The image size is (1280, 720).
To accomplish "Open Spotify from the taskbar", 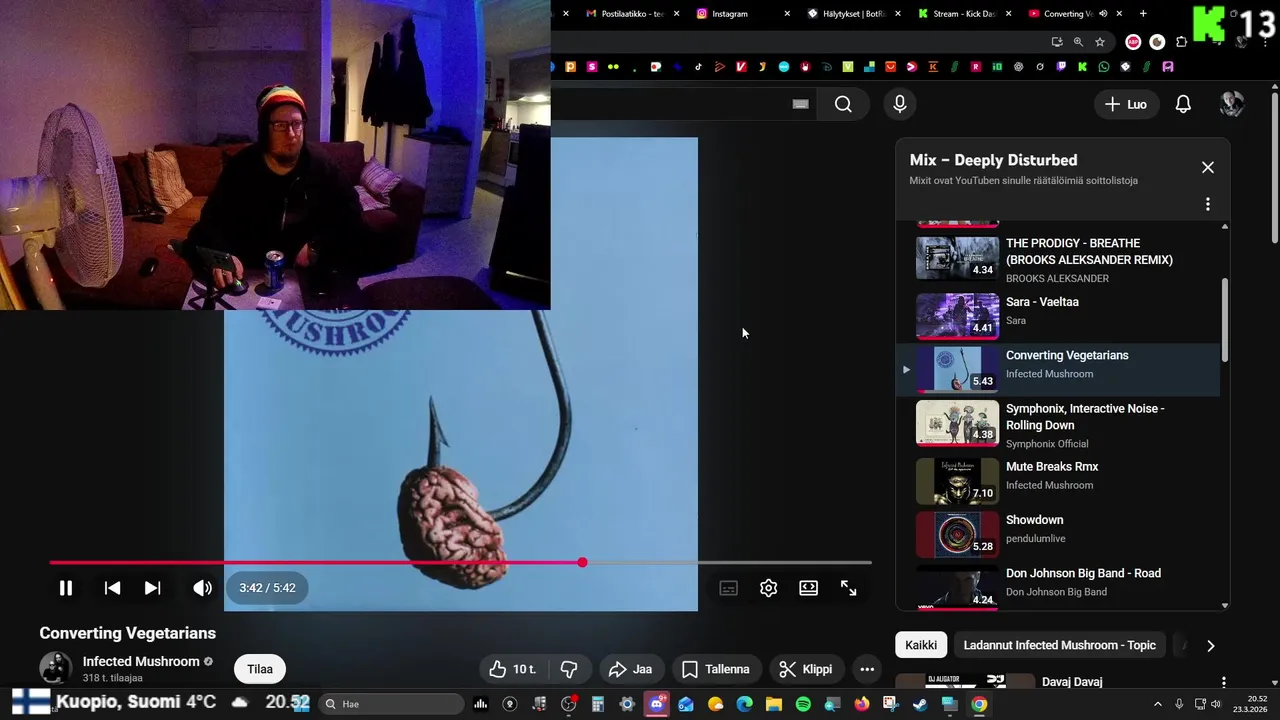I will pyautogui.click(x=803, y=704).
